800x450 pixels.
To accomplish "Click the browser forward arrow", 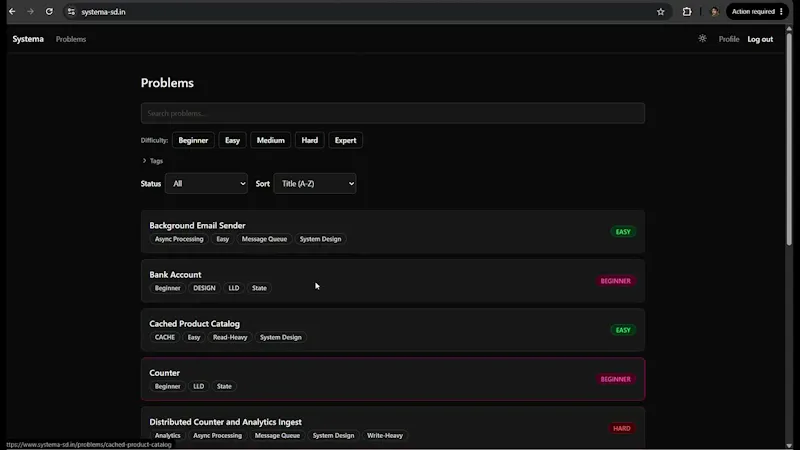I will coord(31,11).
